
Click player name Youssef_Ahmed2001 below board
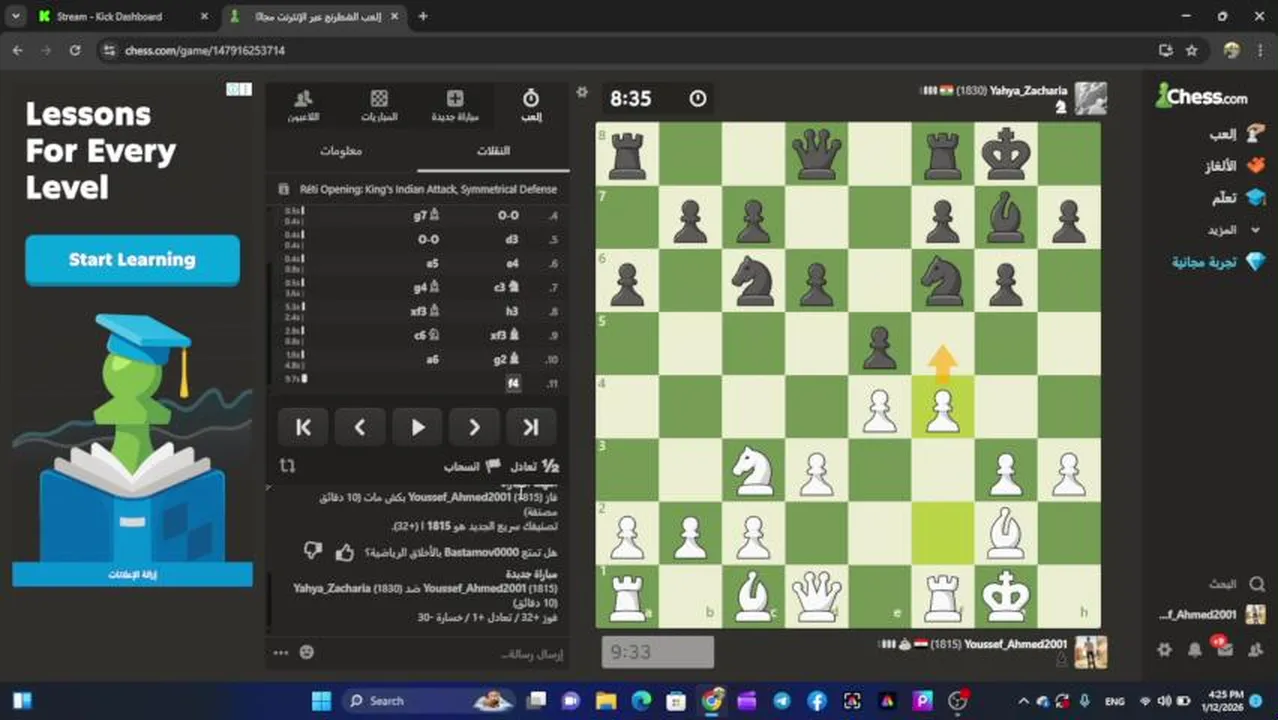[x=1016, y=644]
